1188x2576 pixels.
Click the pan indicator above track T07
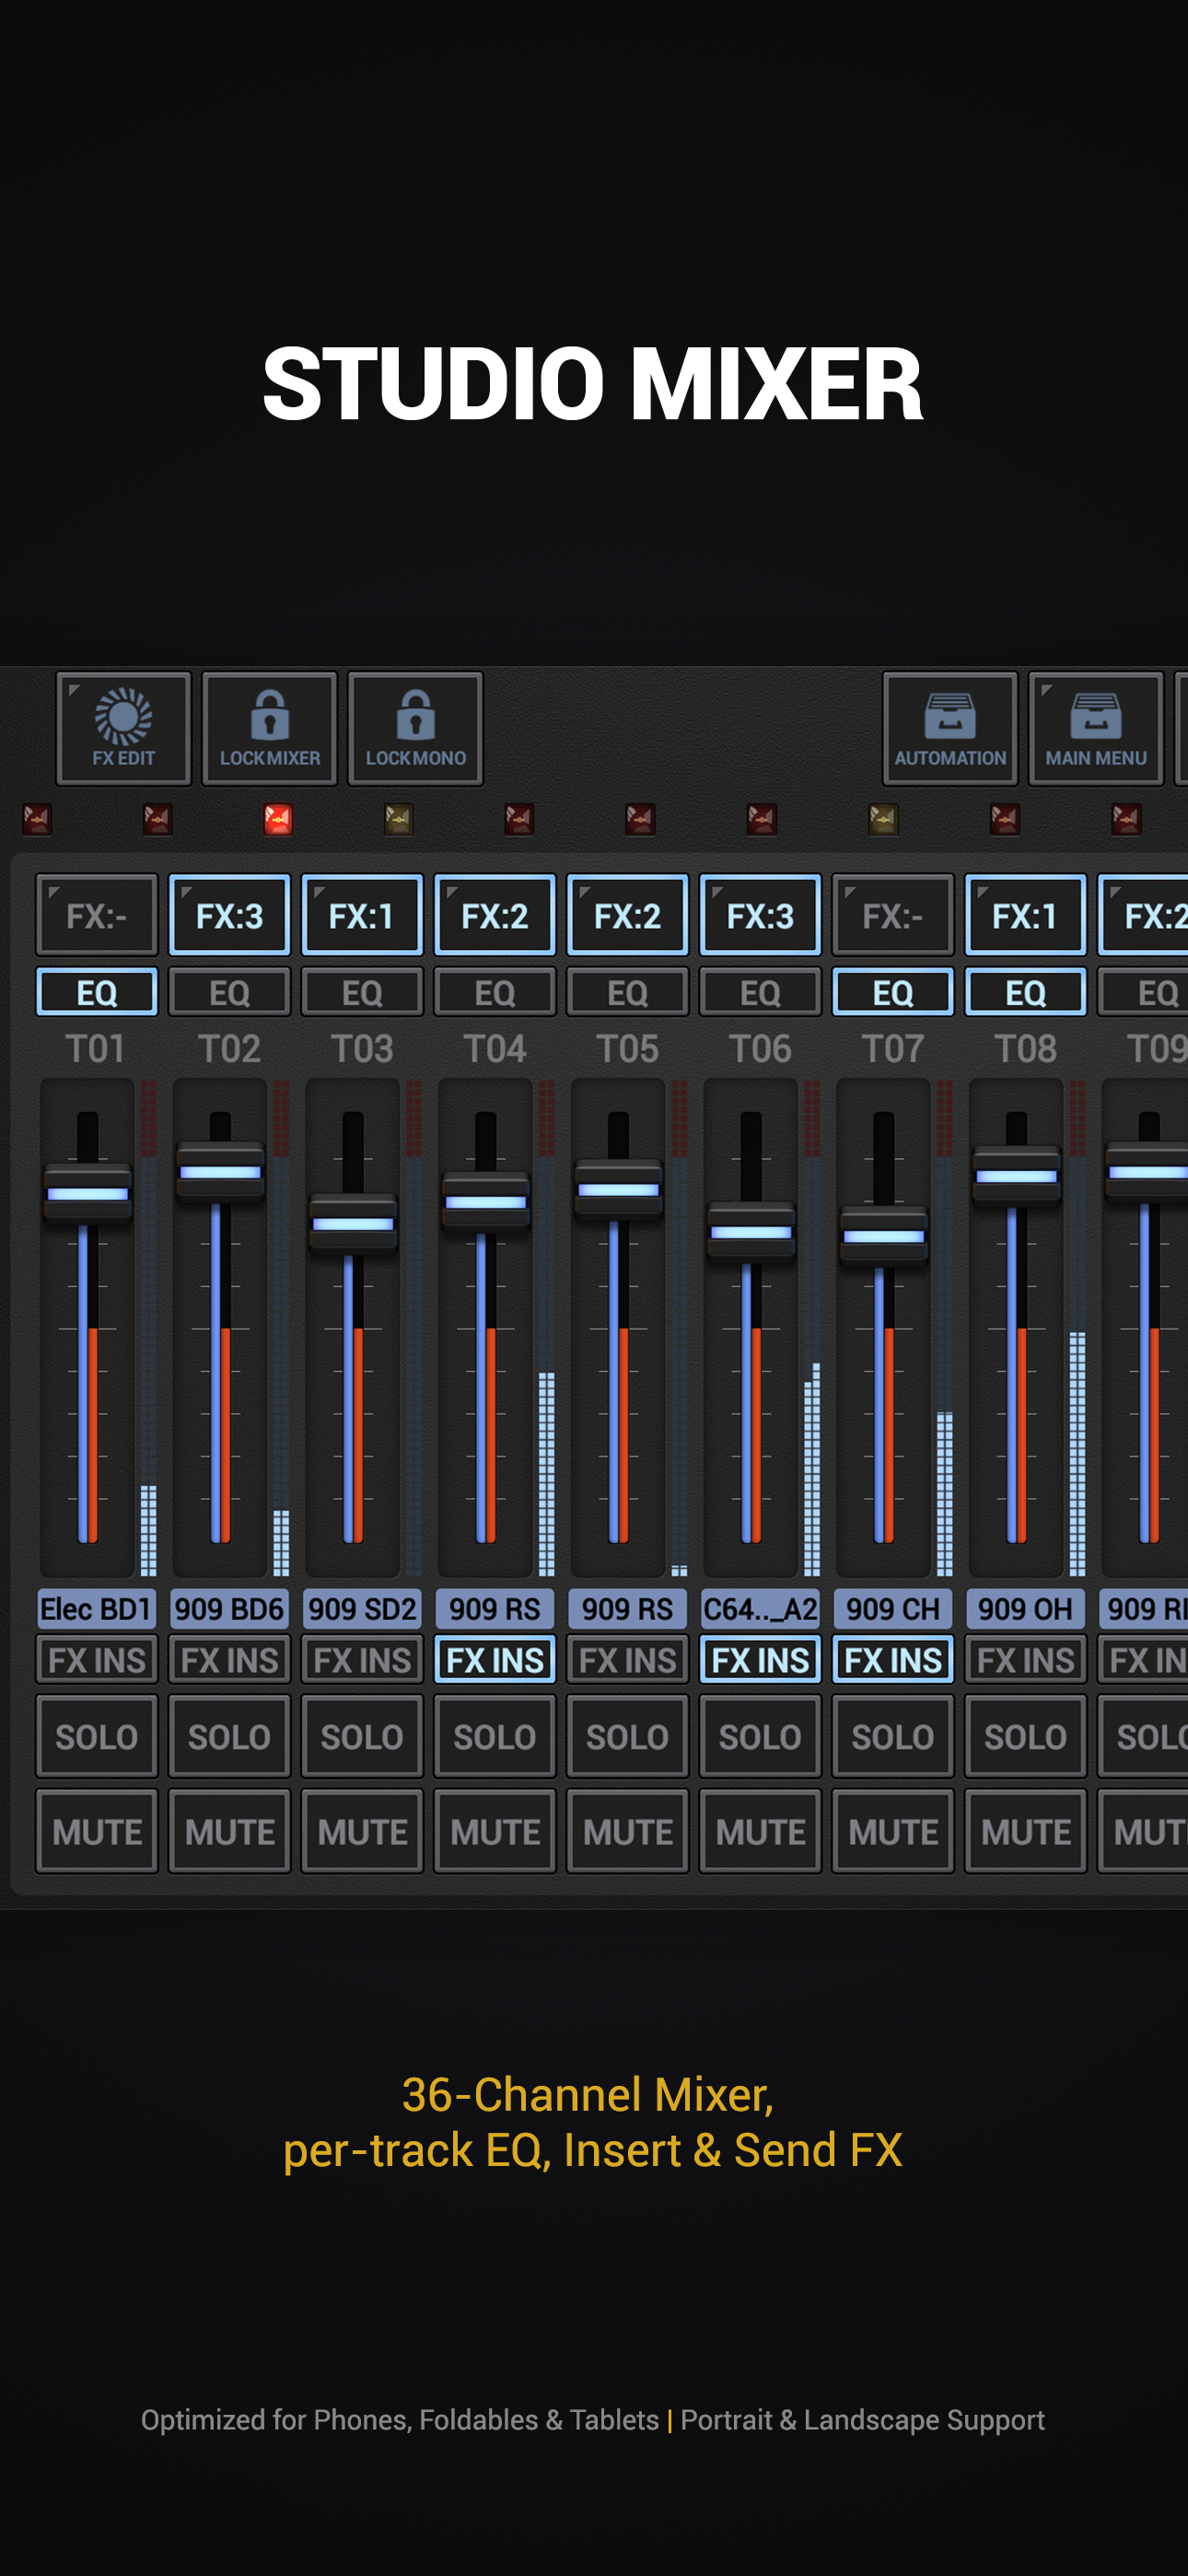762,819
